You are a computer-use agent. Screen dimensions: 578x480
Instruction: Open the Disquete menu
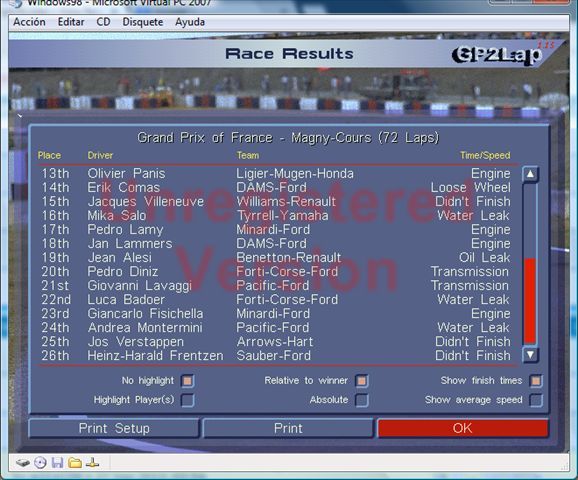(x=143, y=22)
